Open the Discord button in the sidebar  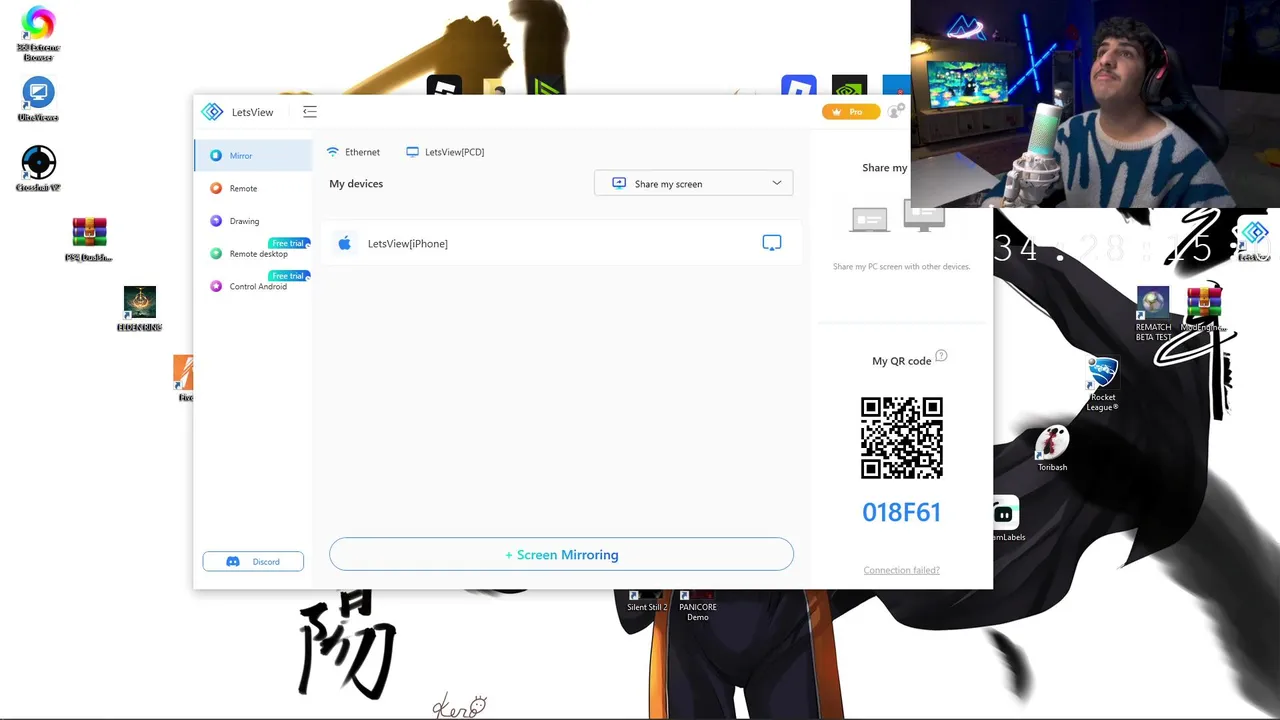click(253, 562)
